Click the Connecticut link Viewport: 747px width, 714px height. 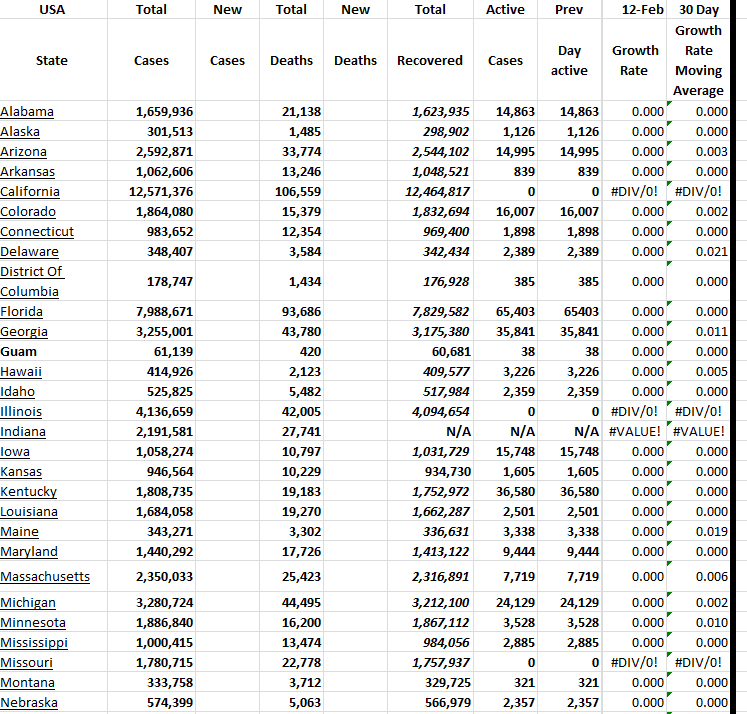pyautogui.click(x=37, y=231)
